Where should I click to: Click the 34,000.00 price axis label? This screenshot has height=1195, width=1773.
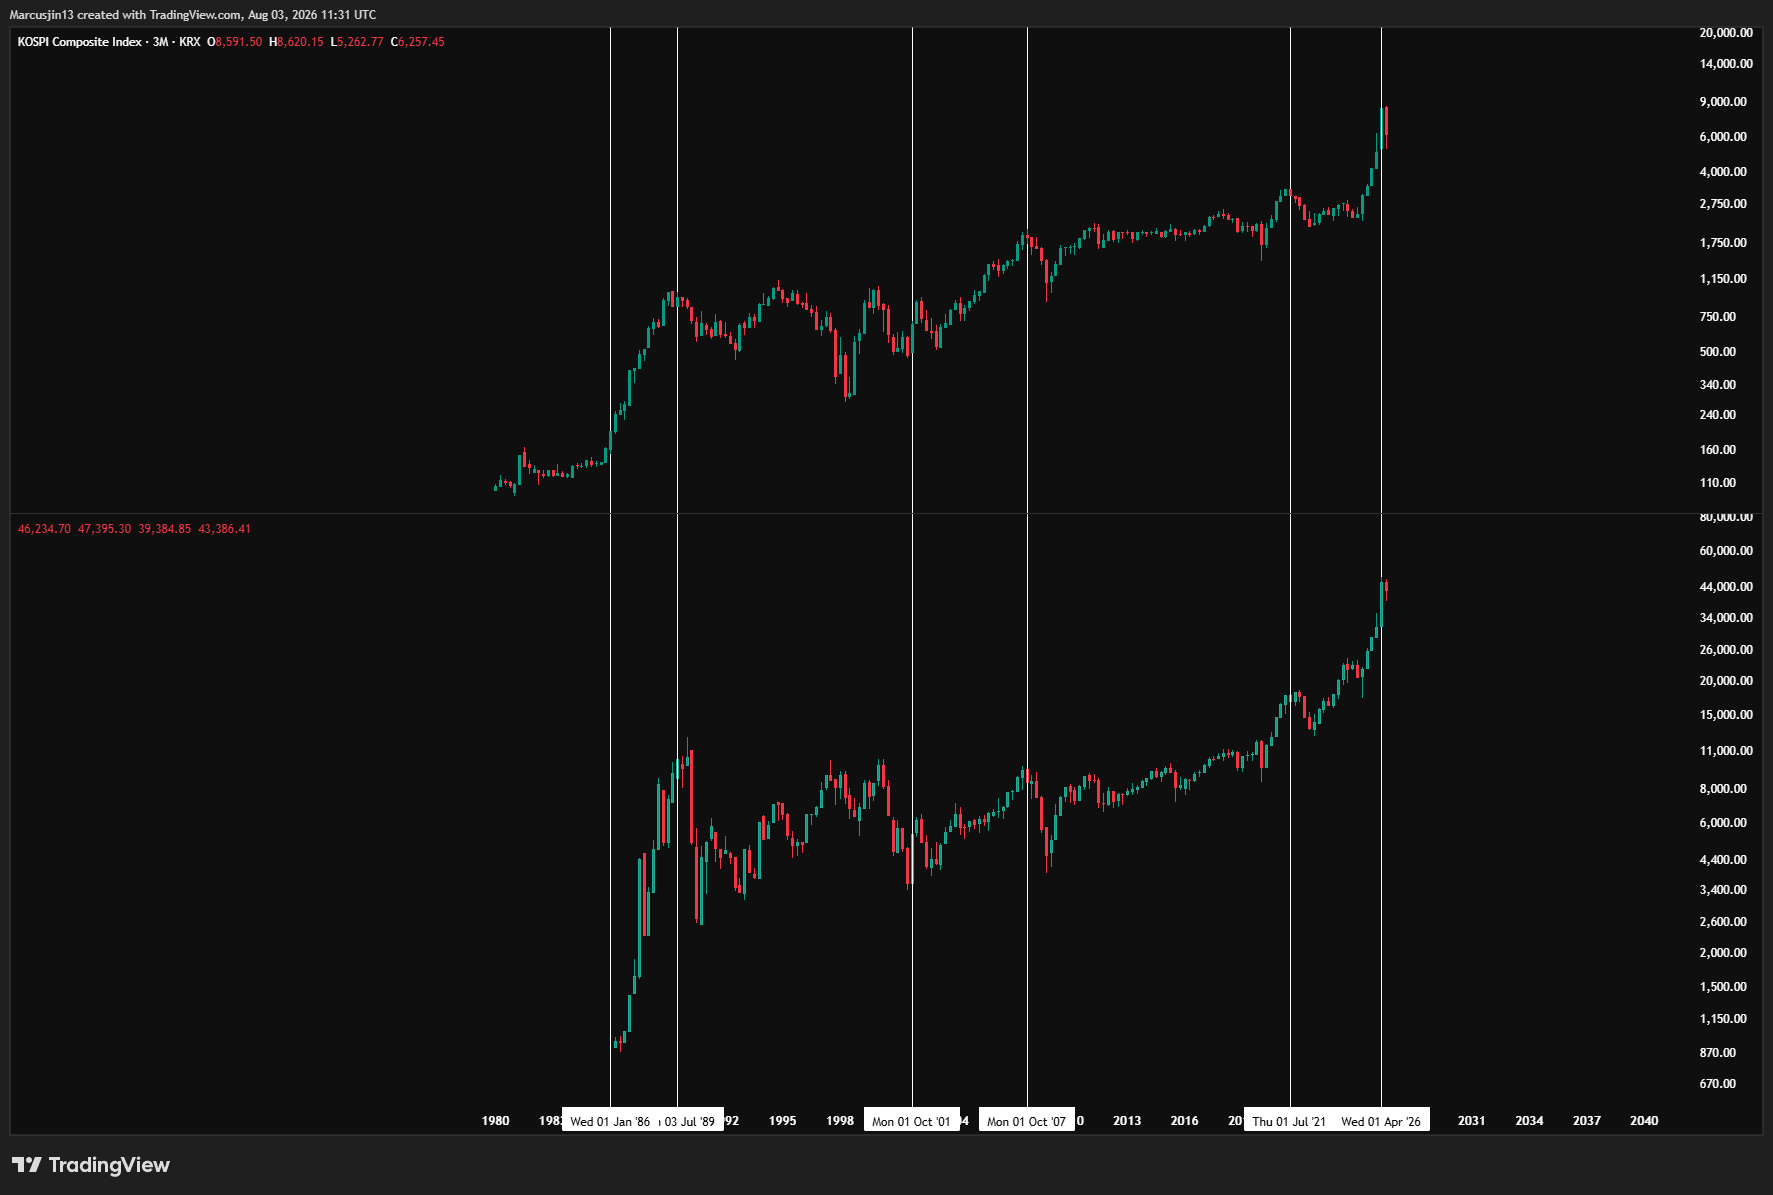coord(1725,618)
